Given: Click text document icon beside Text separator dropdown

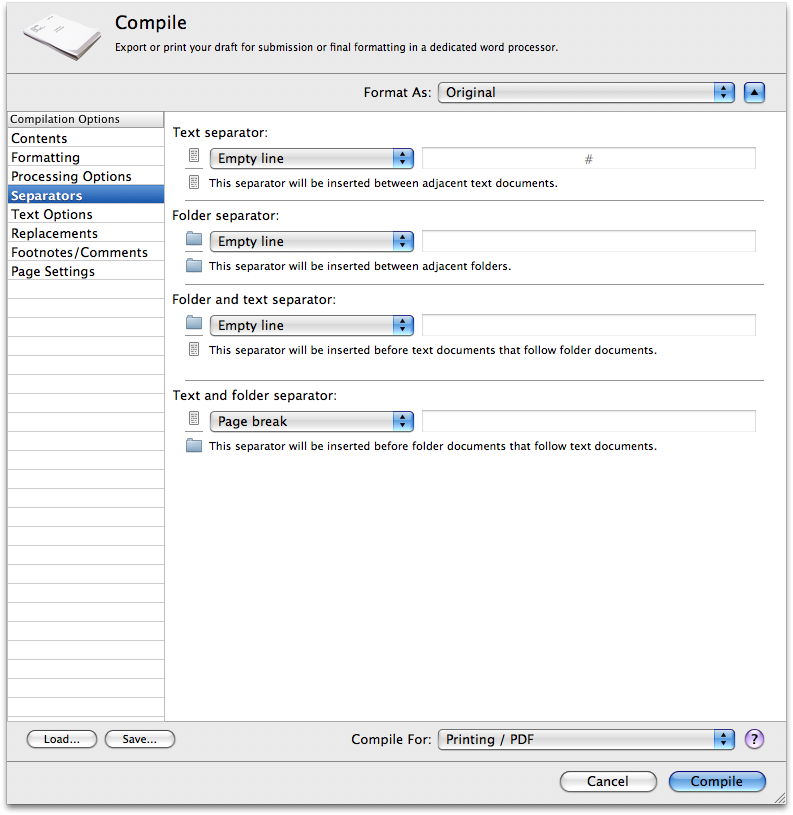Looking at the screenshot, I should click(194, 157).
